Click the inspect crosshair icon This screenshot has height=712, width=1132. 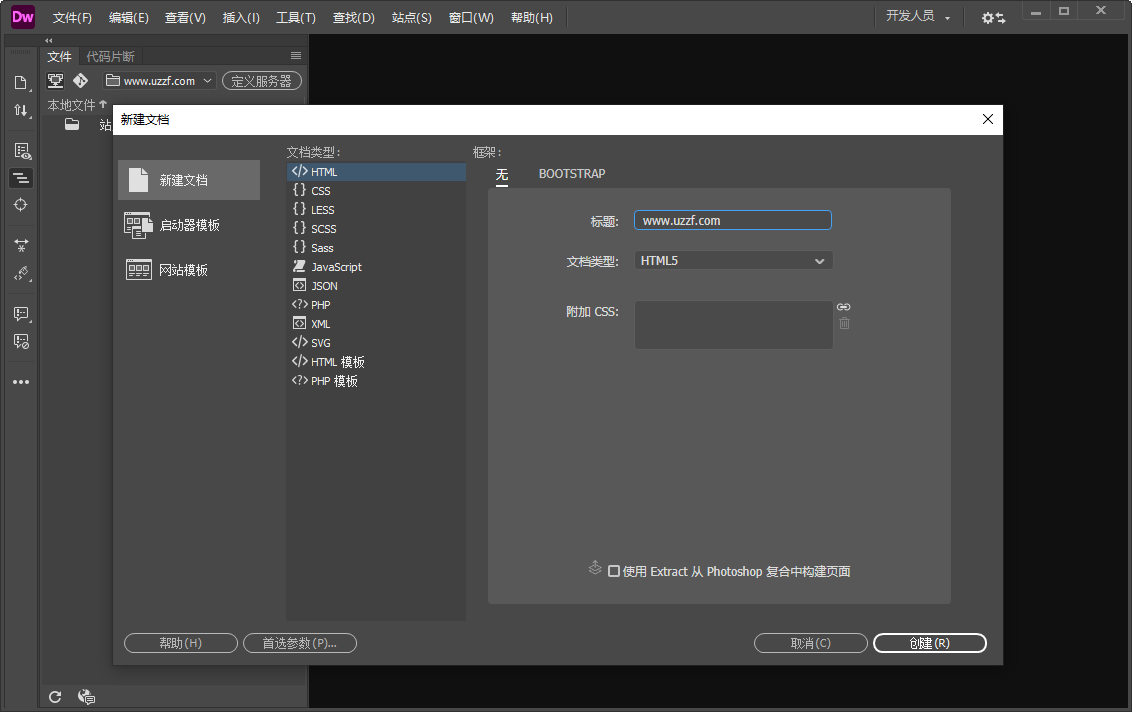click(20, 205)
